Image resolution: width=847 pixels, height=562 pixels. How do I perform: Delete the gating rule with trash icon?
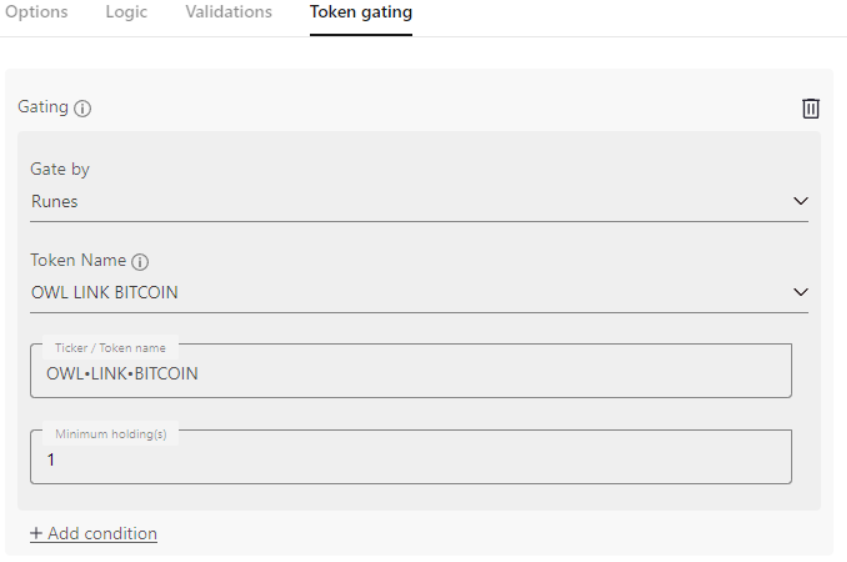tap(811, 108)
